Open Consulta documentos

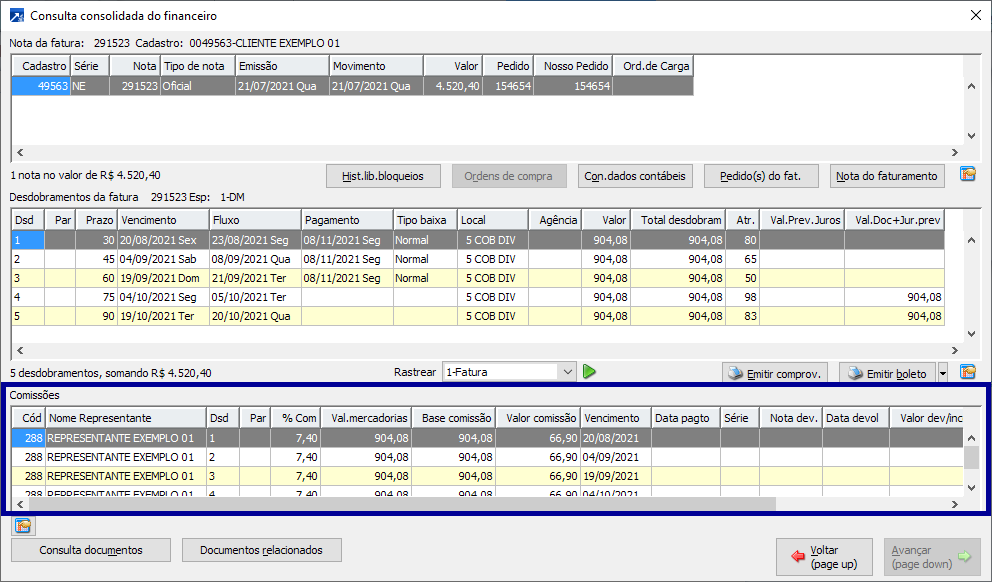[91, 550]
